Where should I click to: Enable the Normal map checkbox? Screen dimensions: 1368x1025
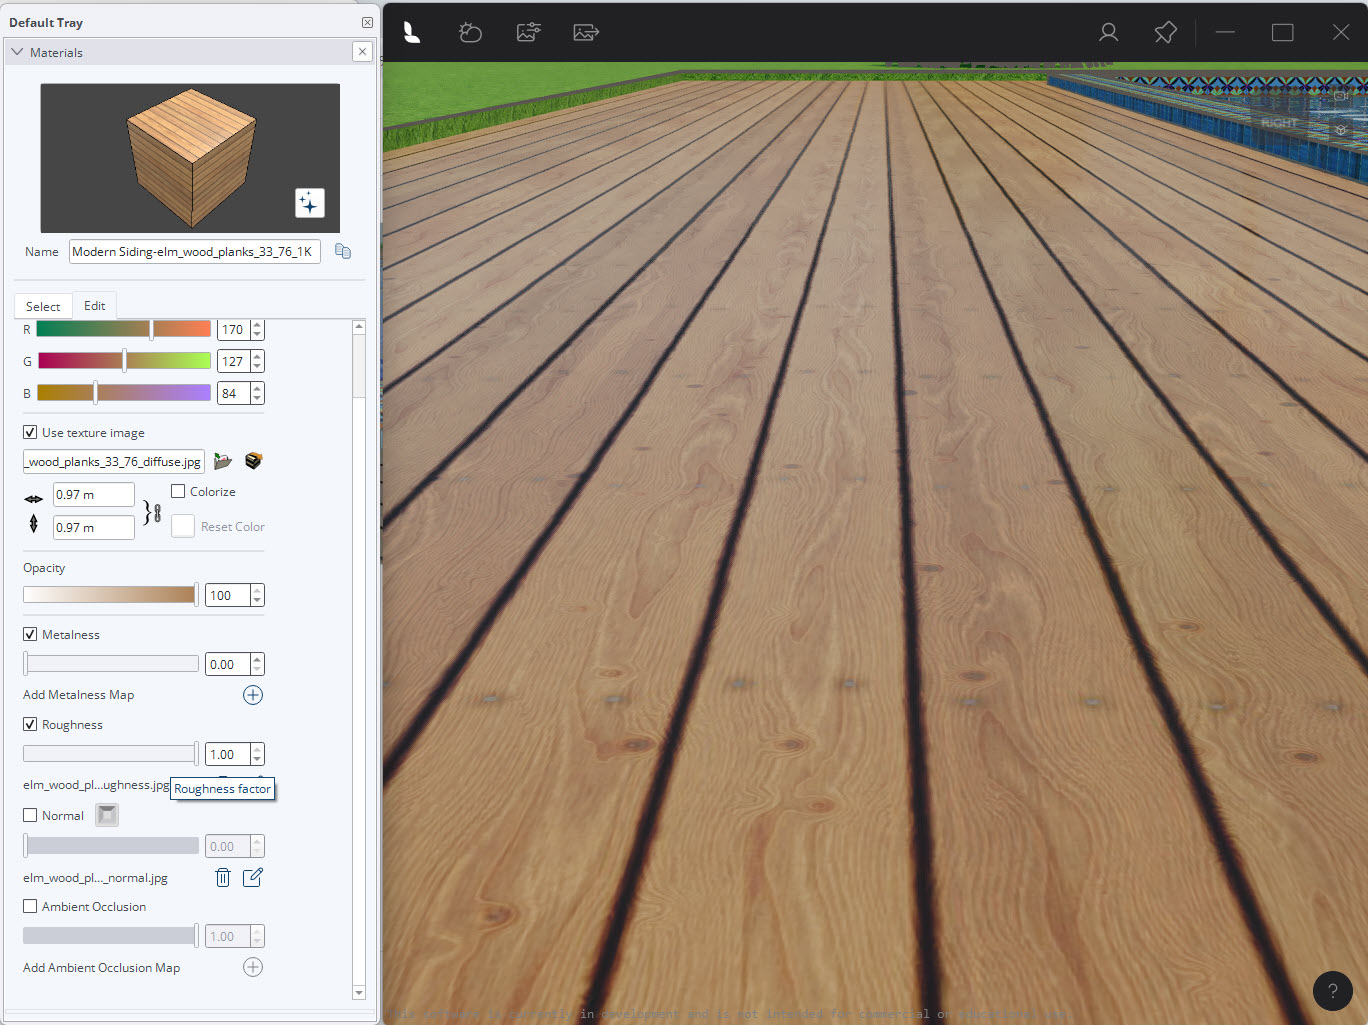30,815
